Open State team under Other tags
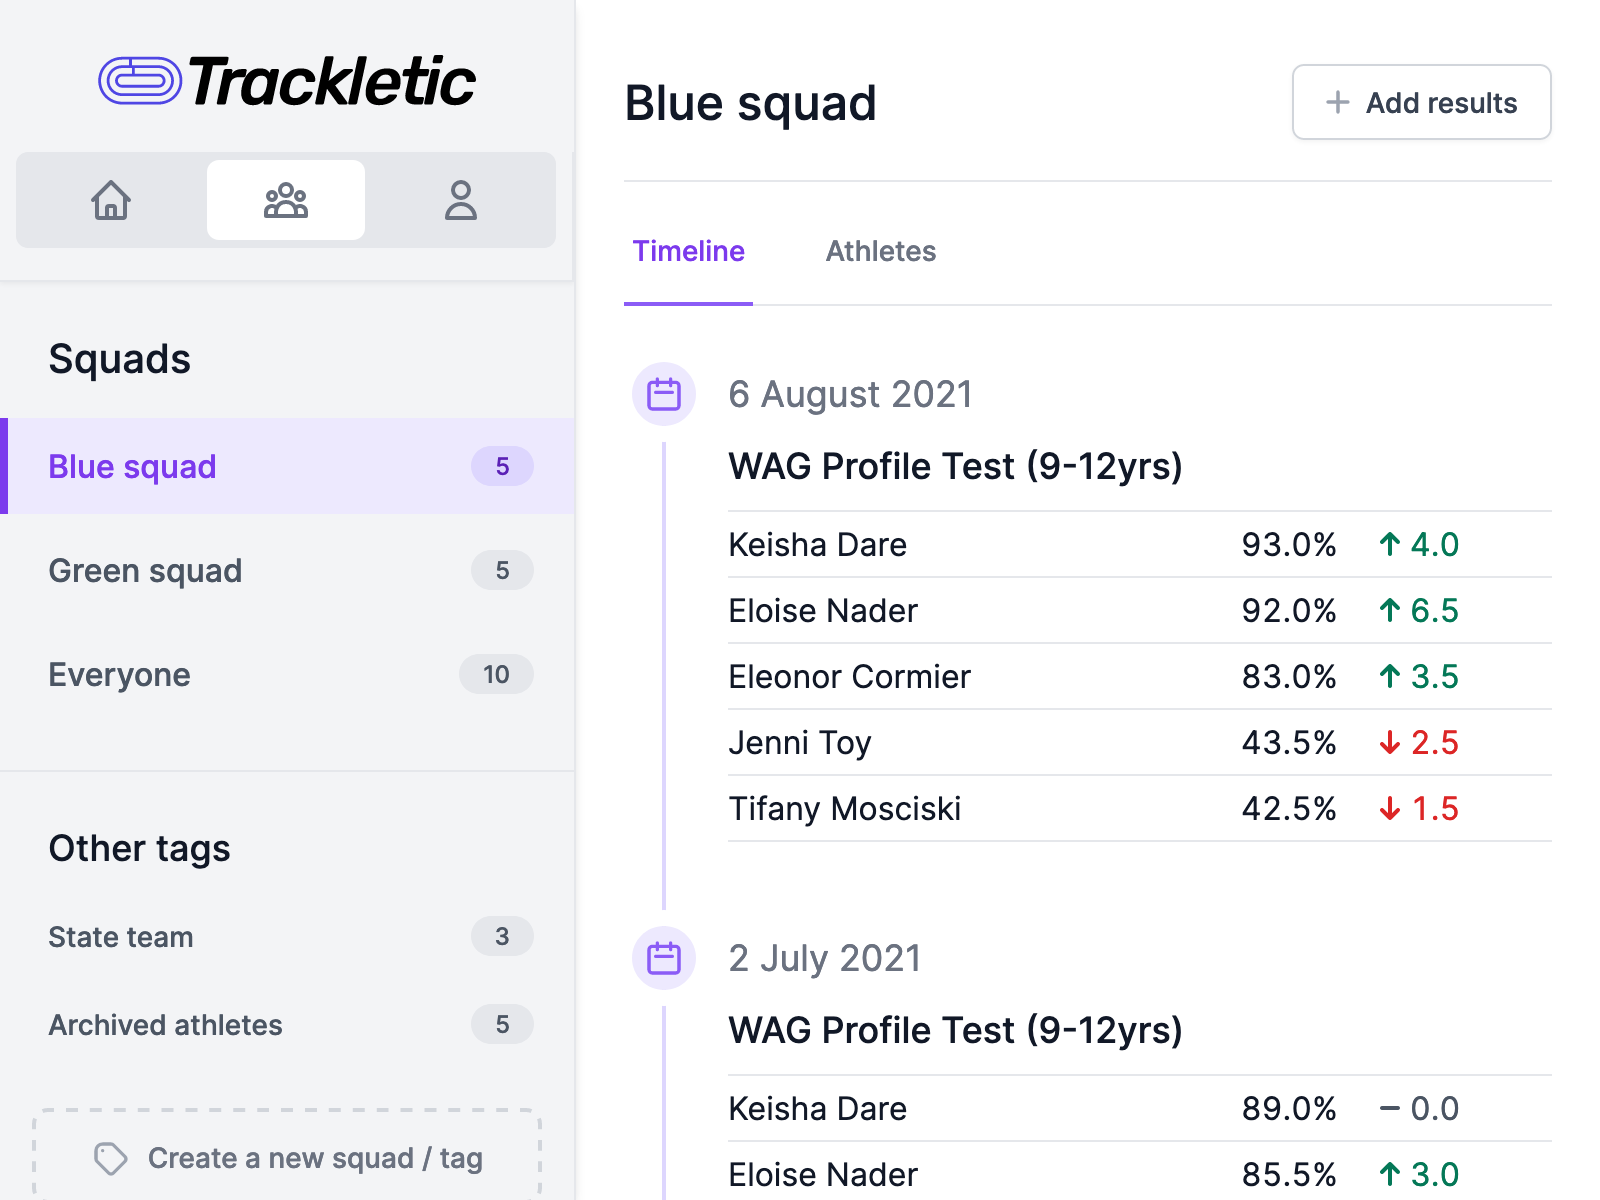The height and width of the screenshot is (1200, 1600). click(120, 937)
